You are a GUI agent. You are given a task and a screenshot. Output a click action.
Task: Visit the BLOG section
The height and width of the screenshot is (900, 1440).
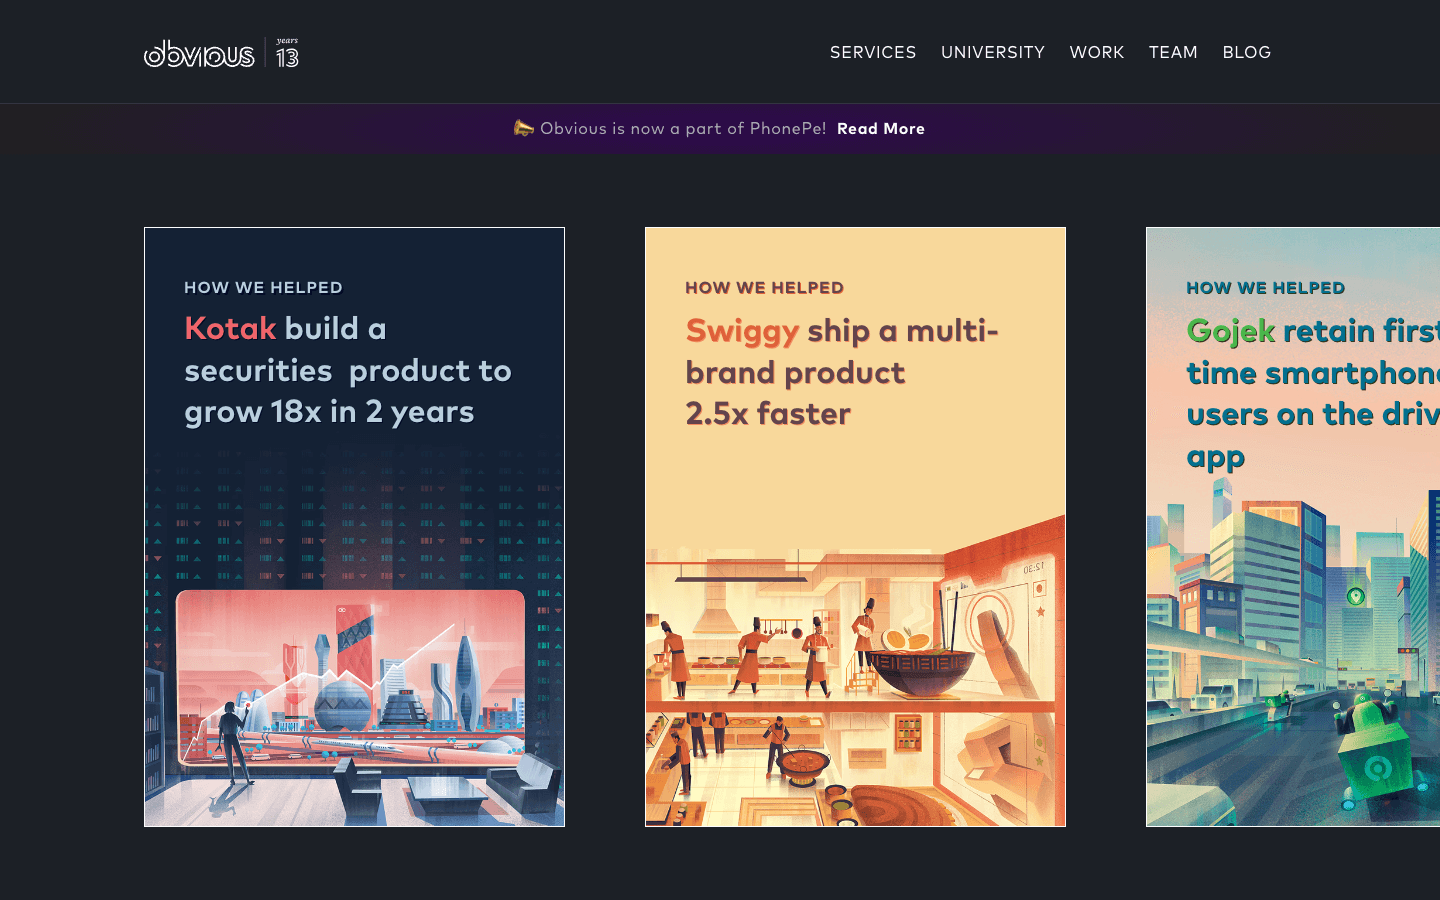click(x=1246, y=52)
